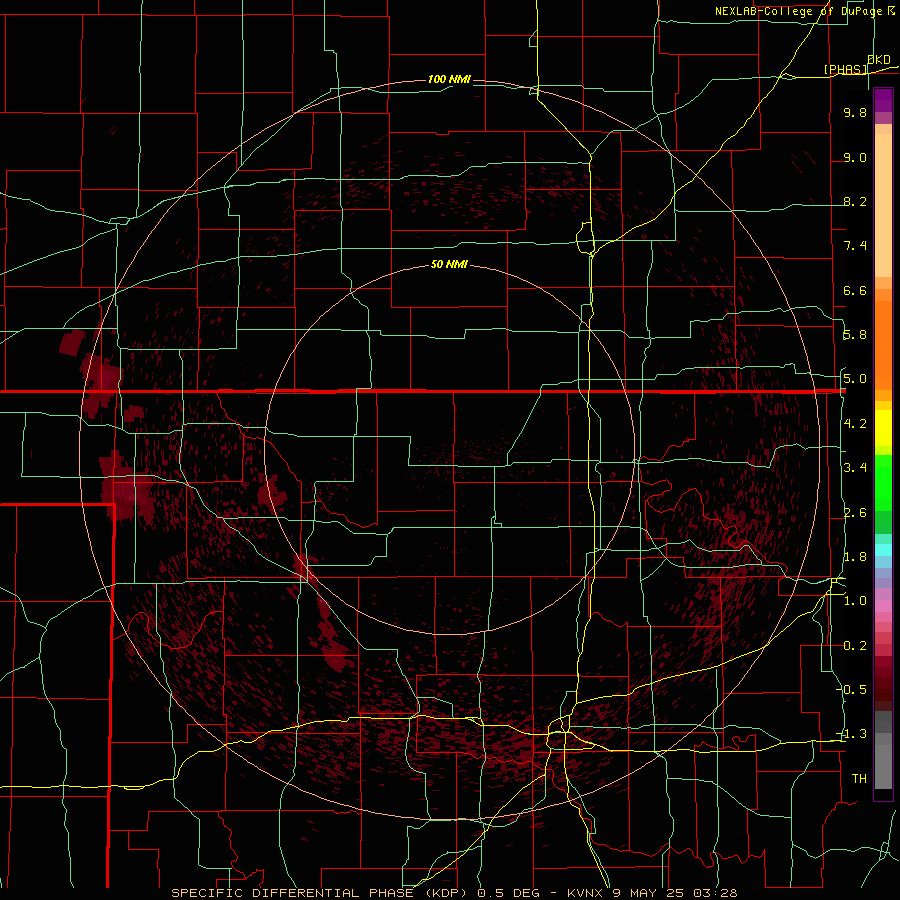Image resolution: width=900 pixels, height=900 pixels.
Task: Click the 1.0 legend value
Action: (855, 601)
